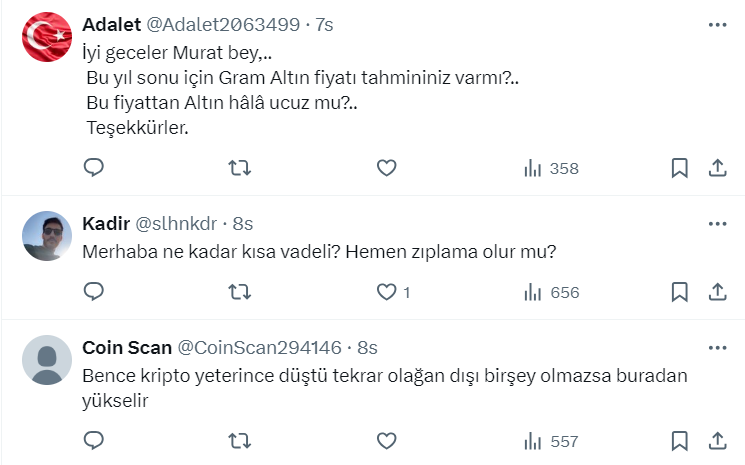745x465 pixels.
Task: Retweet Adalet's gold price tweet
Action: (241, 168)
